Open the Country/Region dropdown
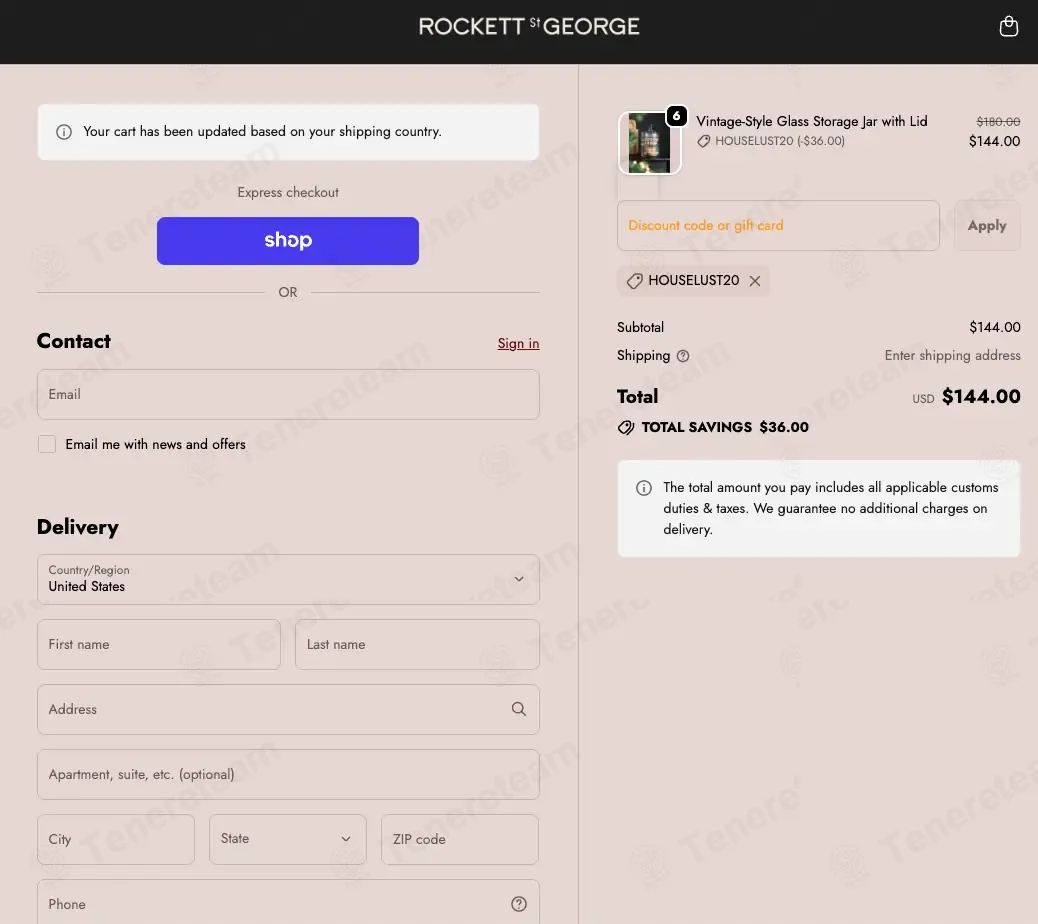The height and width of the screenshot is (924, 1038). (288, 579)
